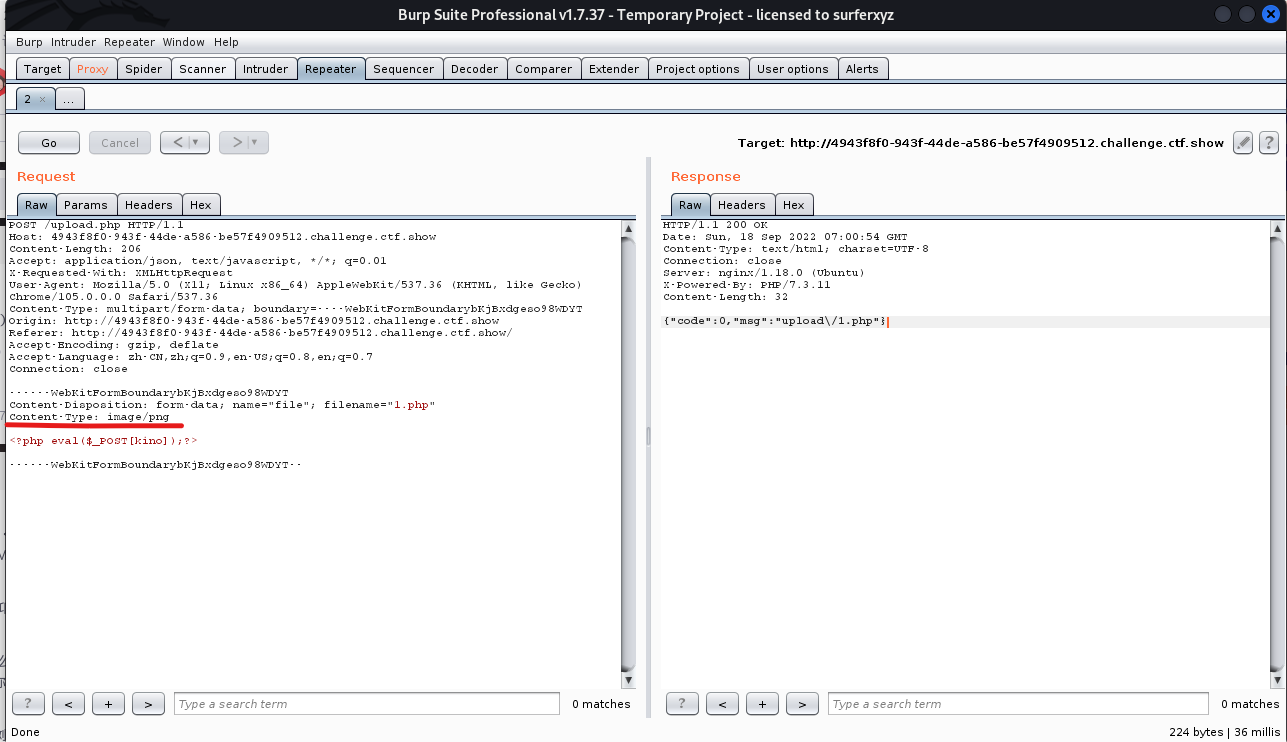The height and width of the screenshot is (742, 1287).
Task: Go to previous response search match
Action: click(722, 704)
